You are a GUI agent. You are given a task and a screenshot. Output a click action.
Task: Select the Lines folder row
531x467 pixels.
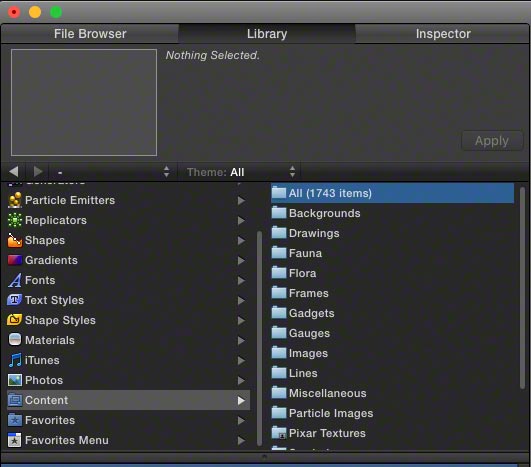click(392, 373)
